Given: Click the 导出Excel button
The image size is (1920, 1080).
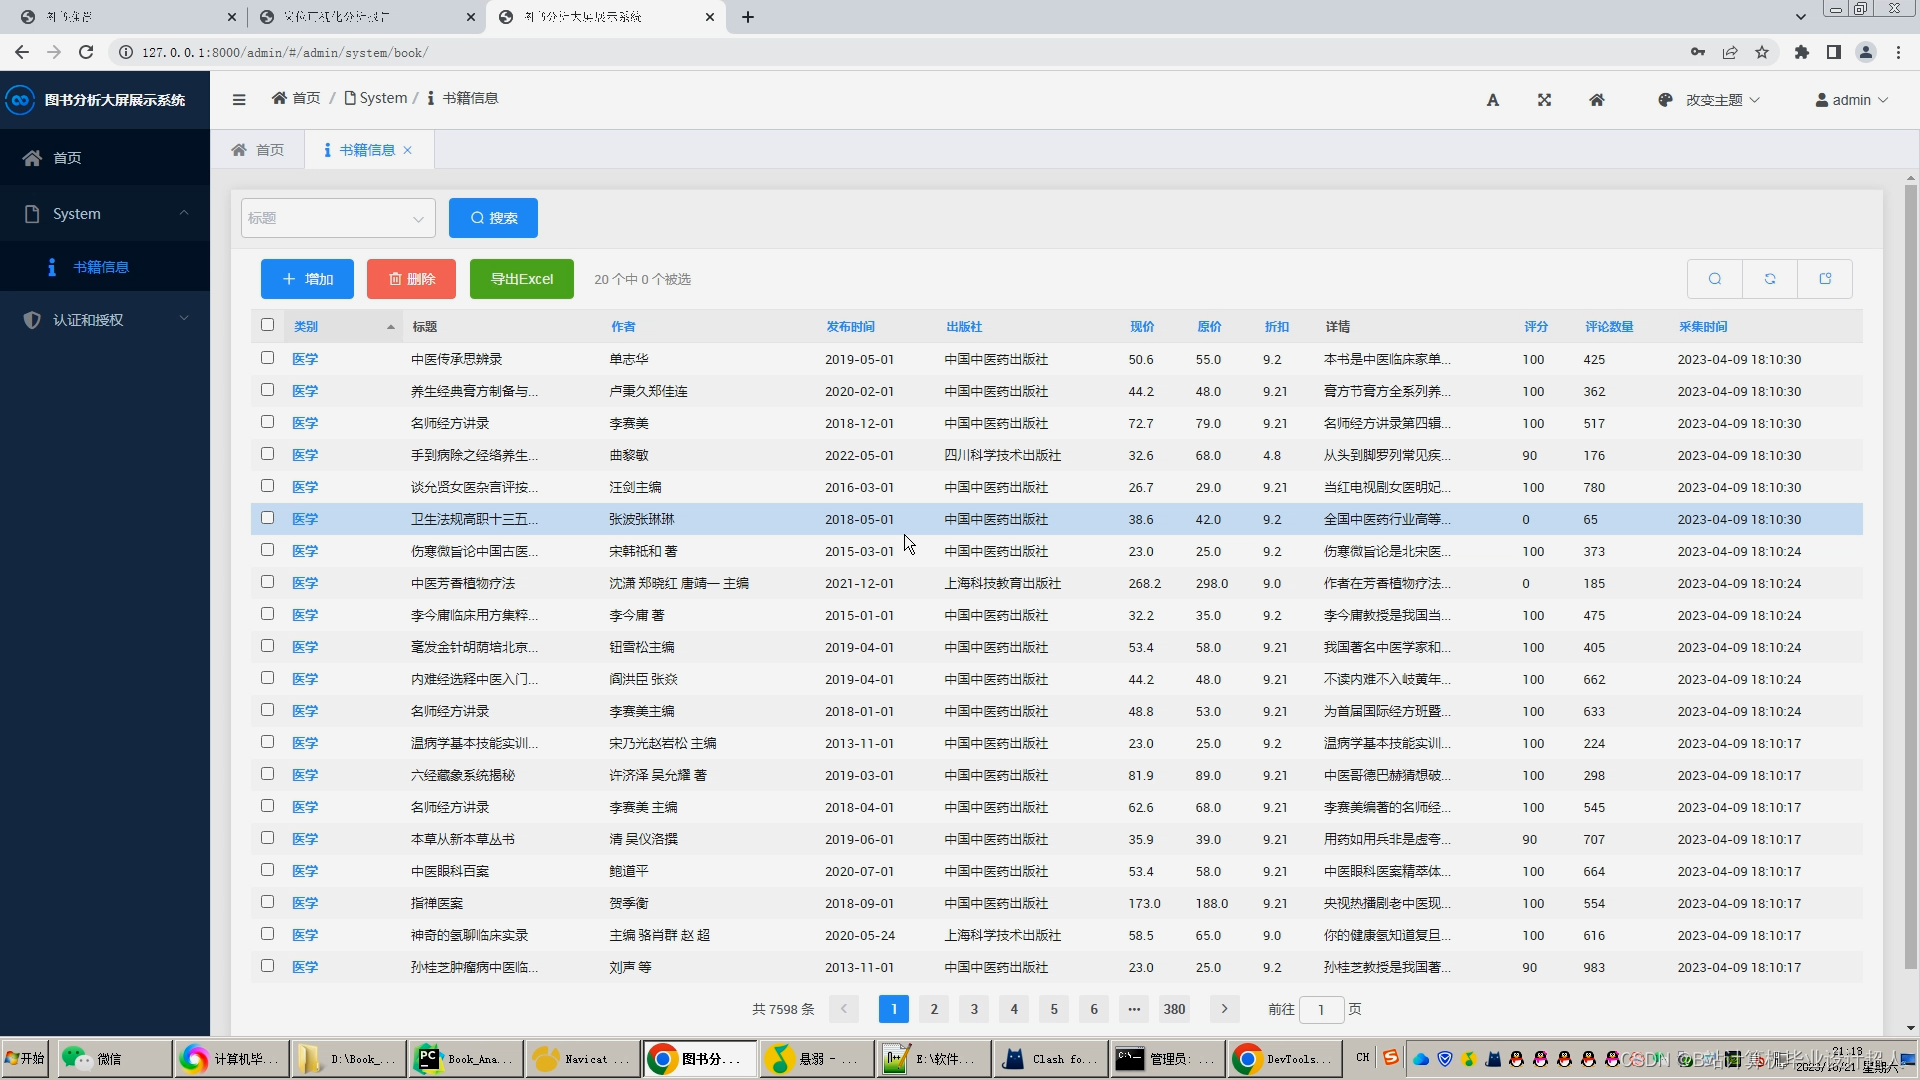Looking at the screenshot, I should click(521, 279).
